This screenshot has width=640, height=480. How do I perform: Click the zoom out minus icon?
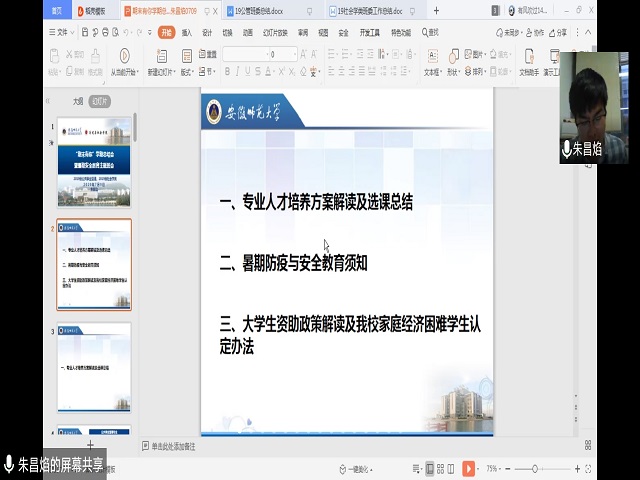point(506,468)
